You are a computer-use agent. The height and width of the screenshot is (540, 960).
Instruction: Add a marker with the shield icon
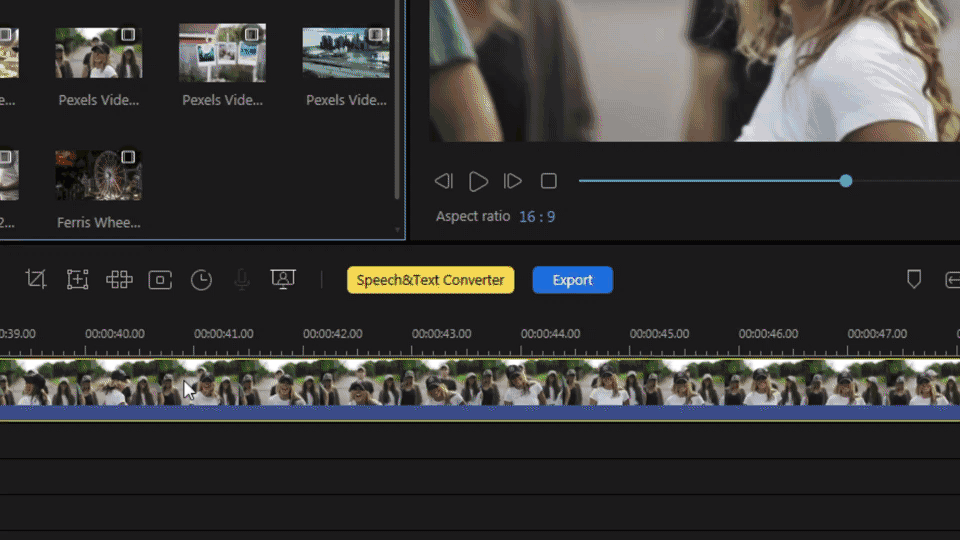click(913, 280)
